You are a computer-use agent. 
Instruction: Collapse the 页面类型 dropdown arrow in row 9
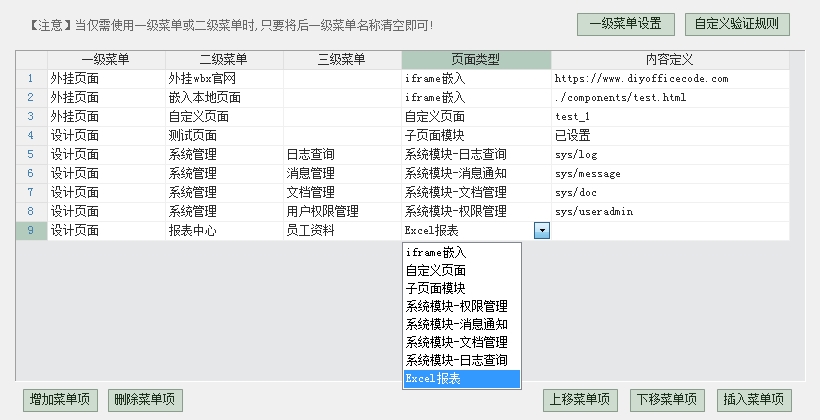(x=542, y=230)
